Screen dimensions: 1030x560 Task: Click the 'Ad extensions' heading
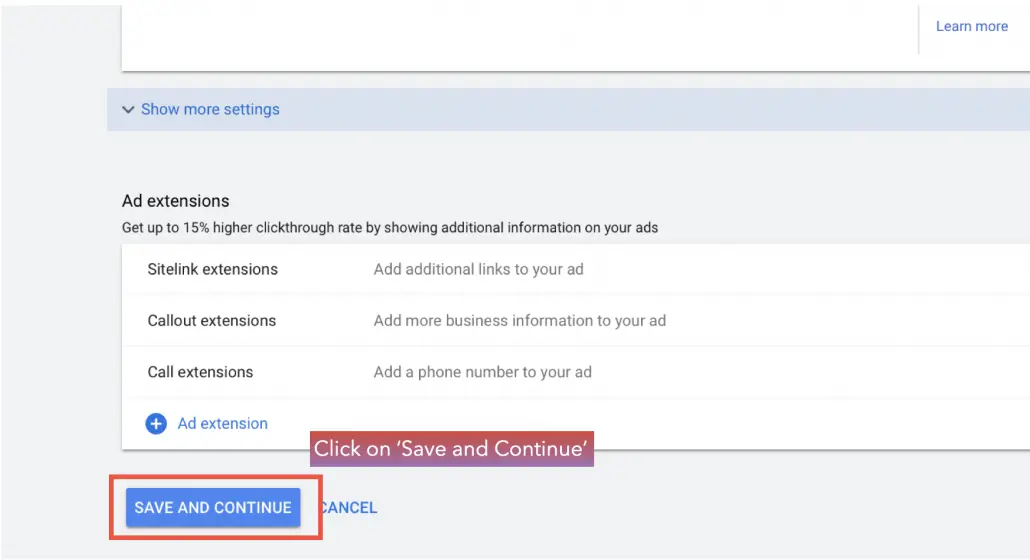pyautogui.click(x=175, y=201)
